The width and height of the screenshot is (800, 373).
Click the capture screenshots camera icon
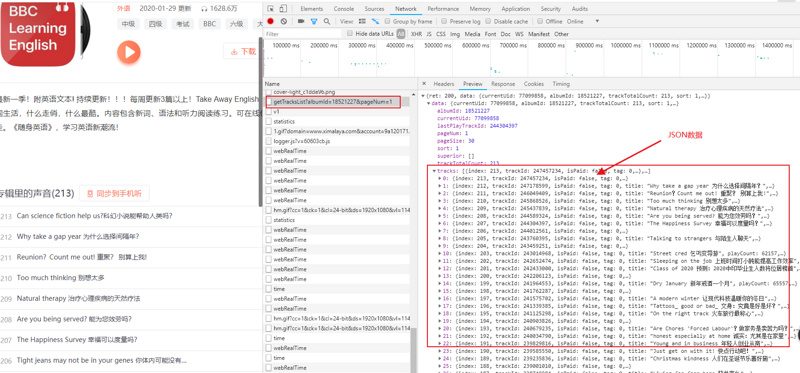pos(301,21)
